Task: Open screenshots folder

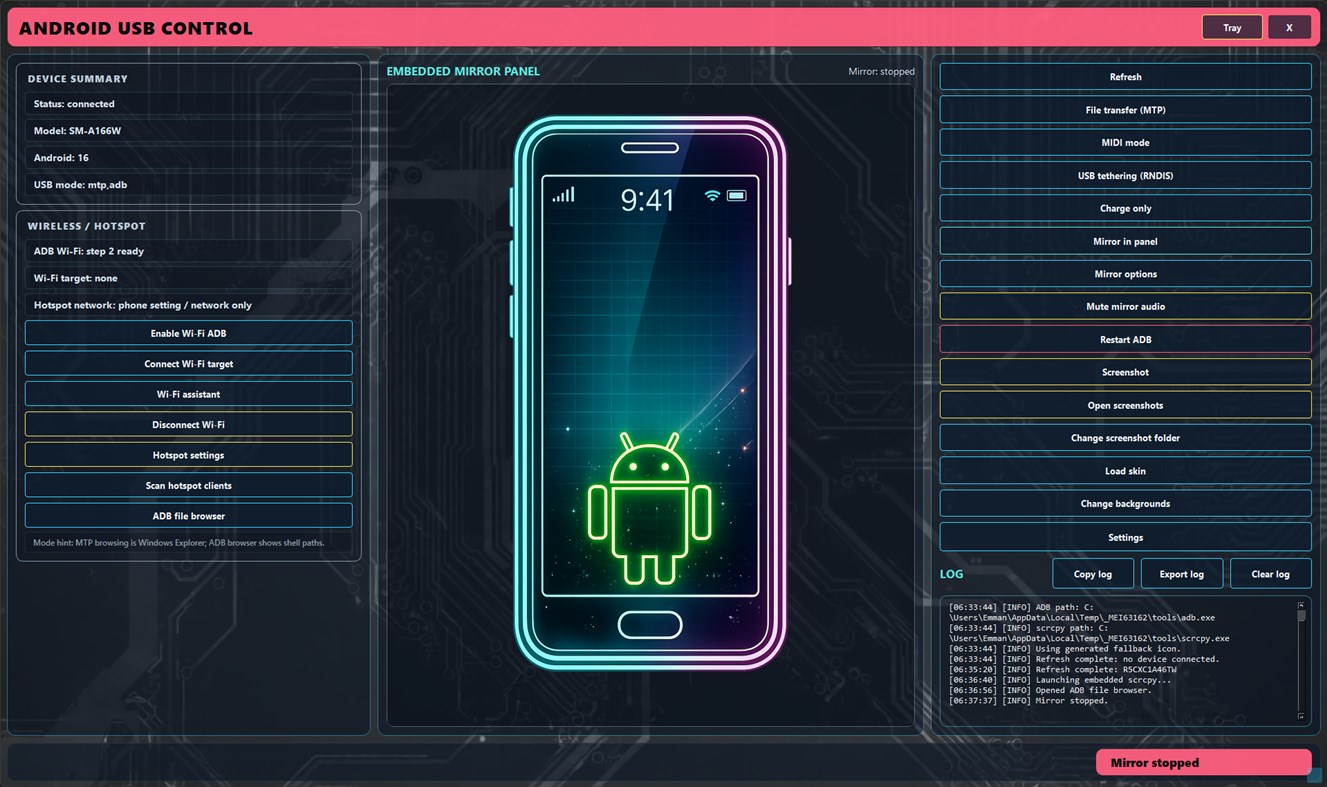Action: click(x=1125, y=405)
